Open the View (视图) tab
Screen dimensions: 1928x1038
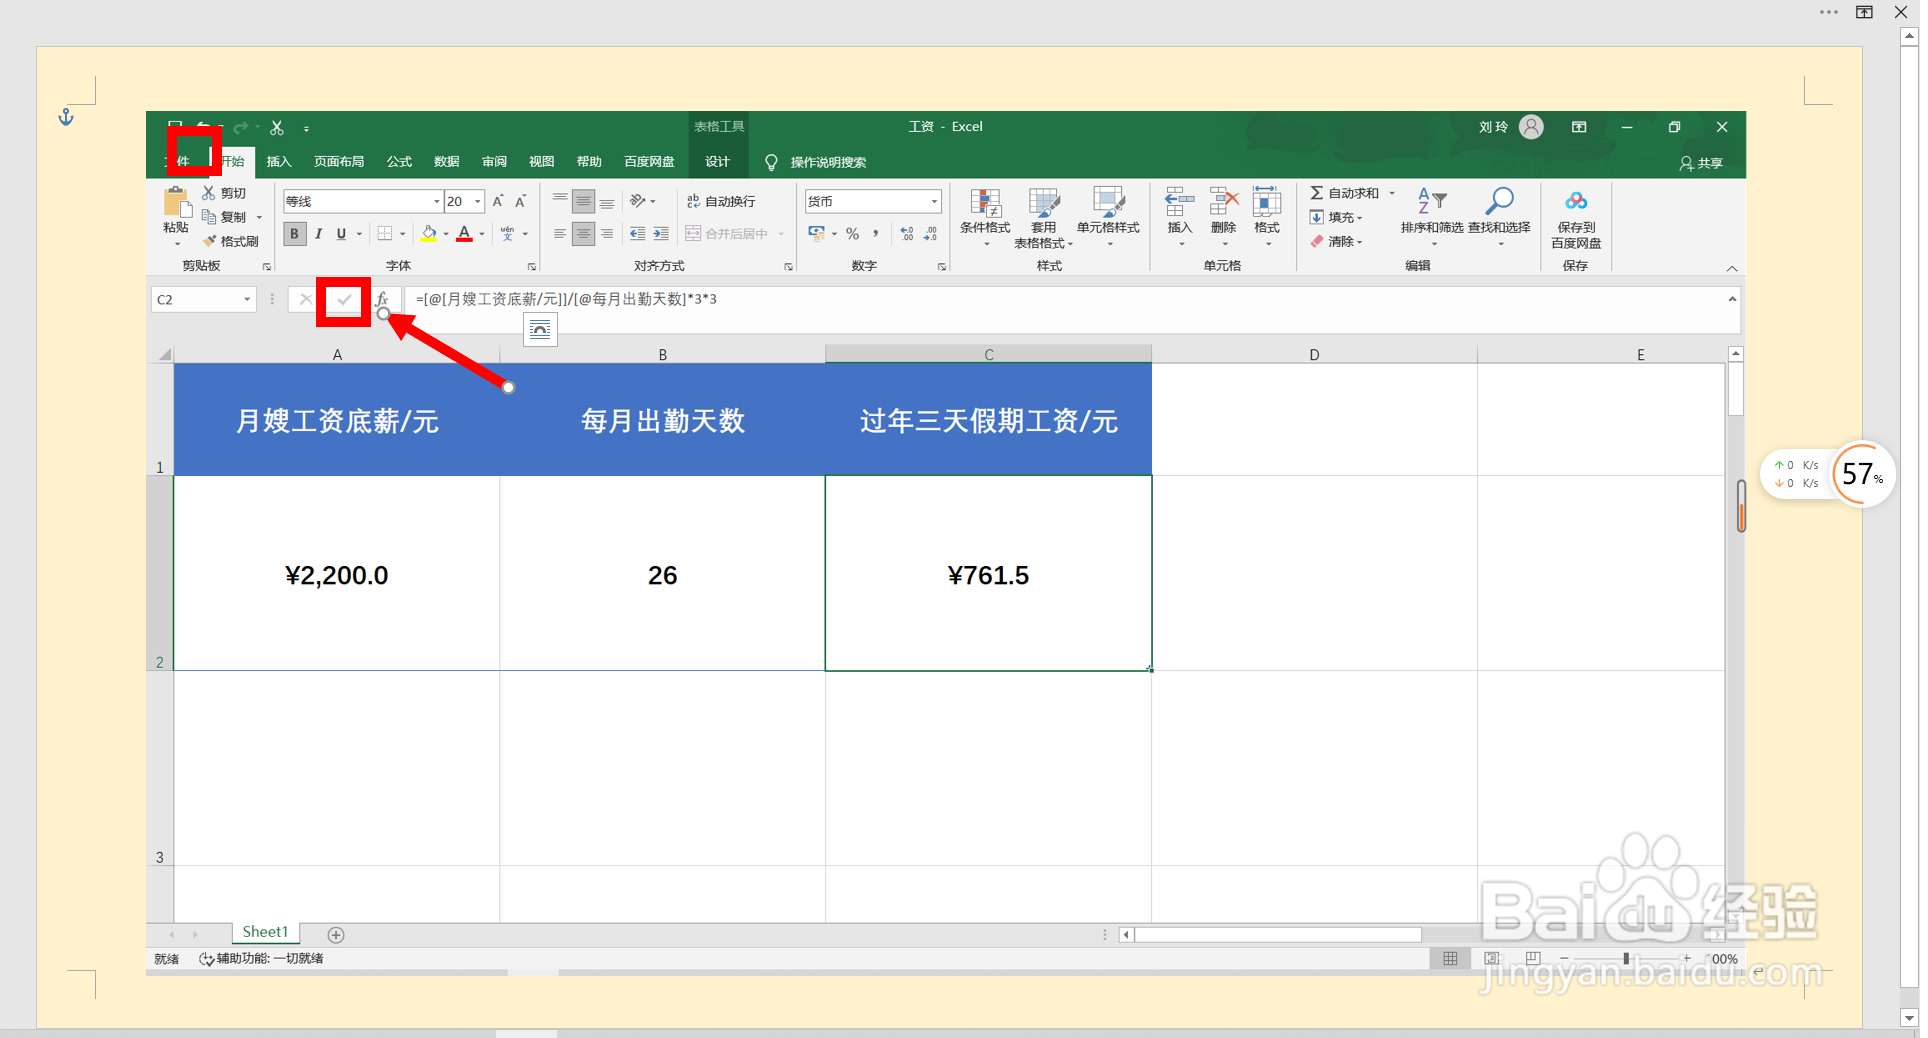(x=541, y=162)
